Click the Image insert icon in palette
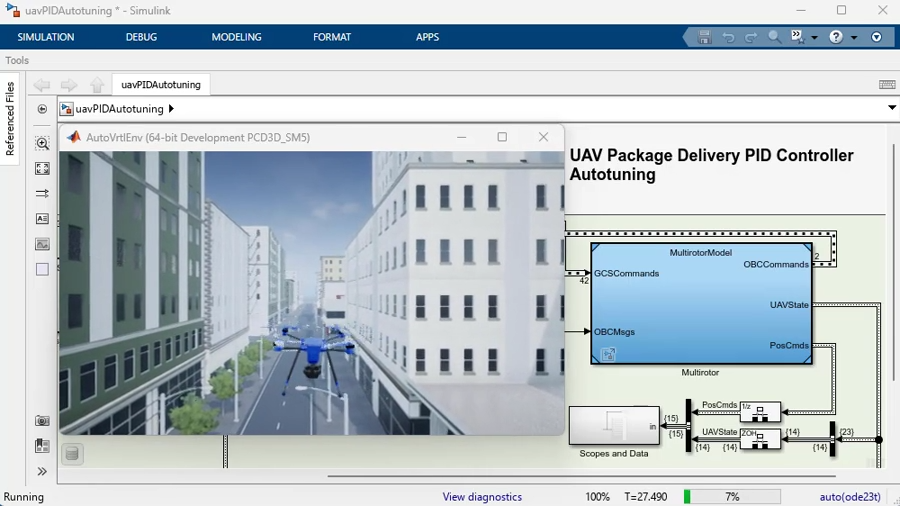 pyautogui.click(x=42, y=244)
